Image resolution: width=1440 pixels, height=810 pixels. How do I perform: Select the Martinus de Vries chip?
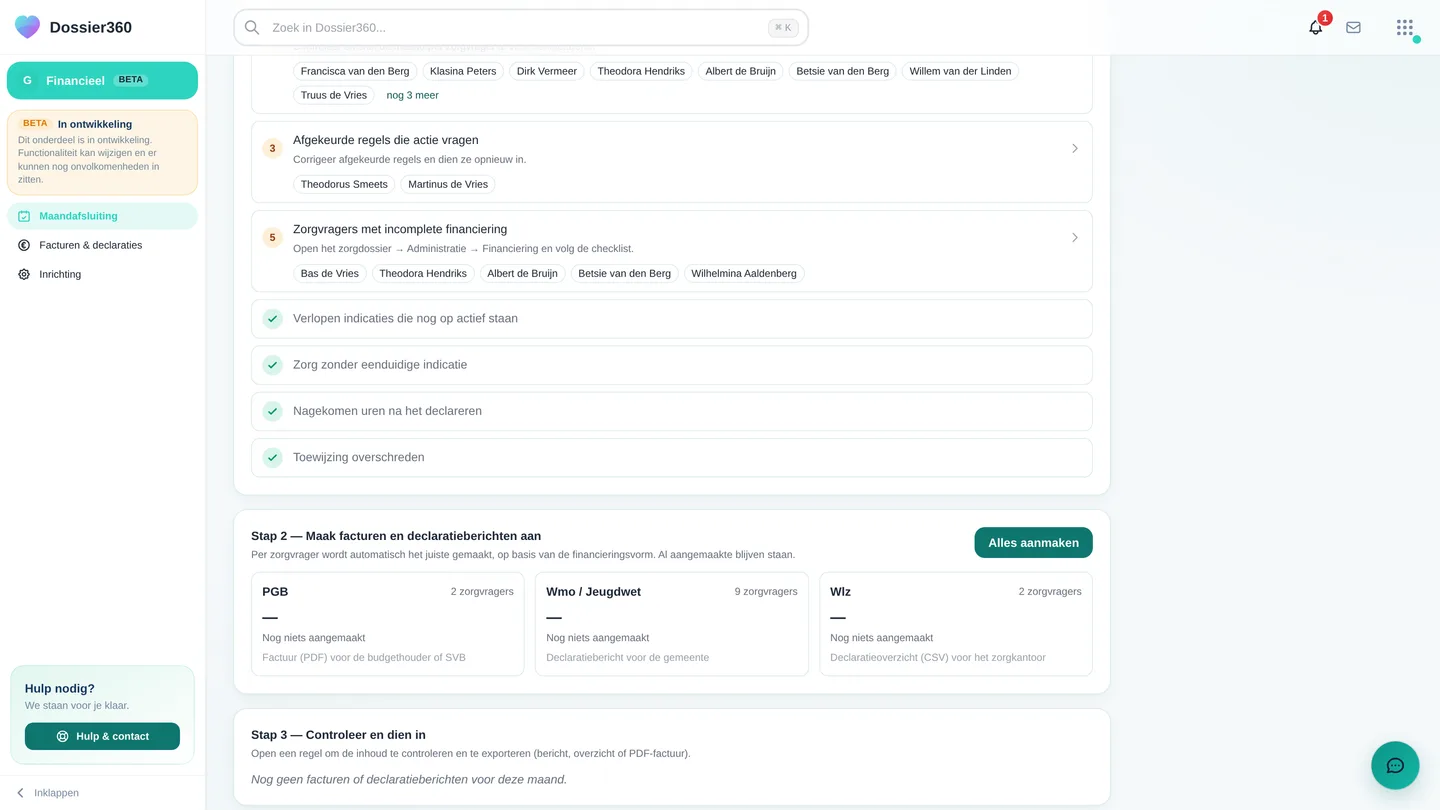pyautogui.click(x=448, y=185)
